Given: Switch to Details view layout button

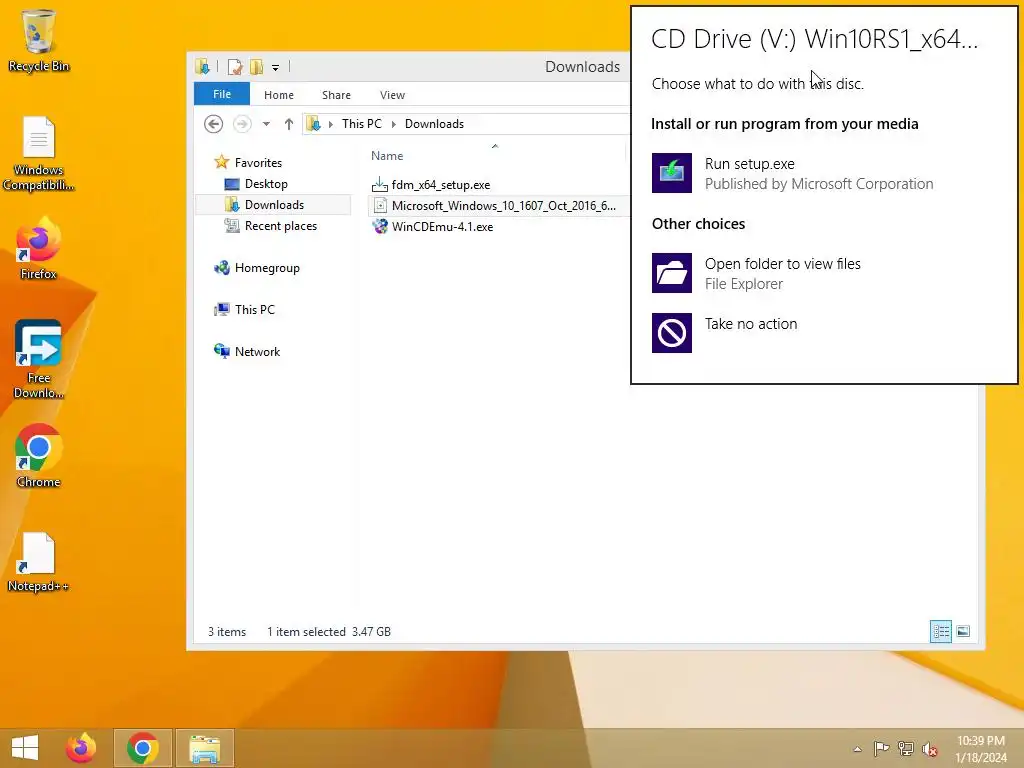Looking at the screenshot, I should (x=940, y=632).
